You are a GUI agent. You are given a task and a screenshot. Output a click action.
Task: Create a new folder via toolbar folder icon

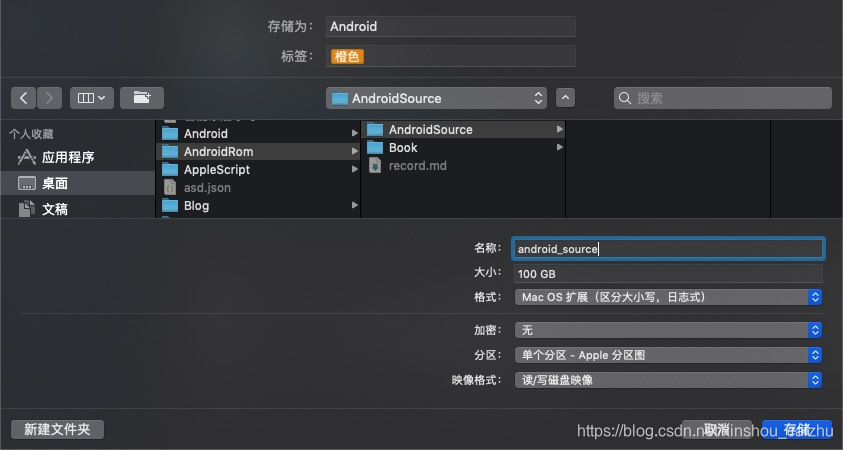(142, 98)
